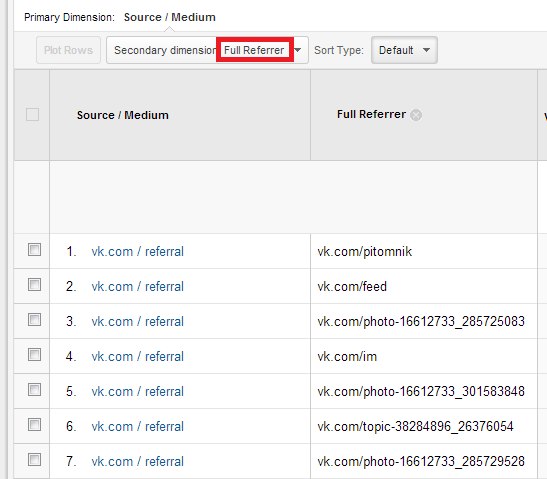Viewport: 547px width, 479px height.
Task: Open the vk.com / referral link in row 5
Action: (137, 391)
